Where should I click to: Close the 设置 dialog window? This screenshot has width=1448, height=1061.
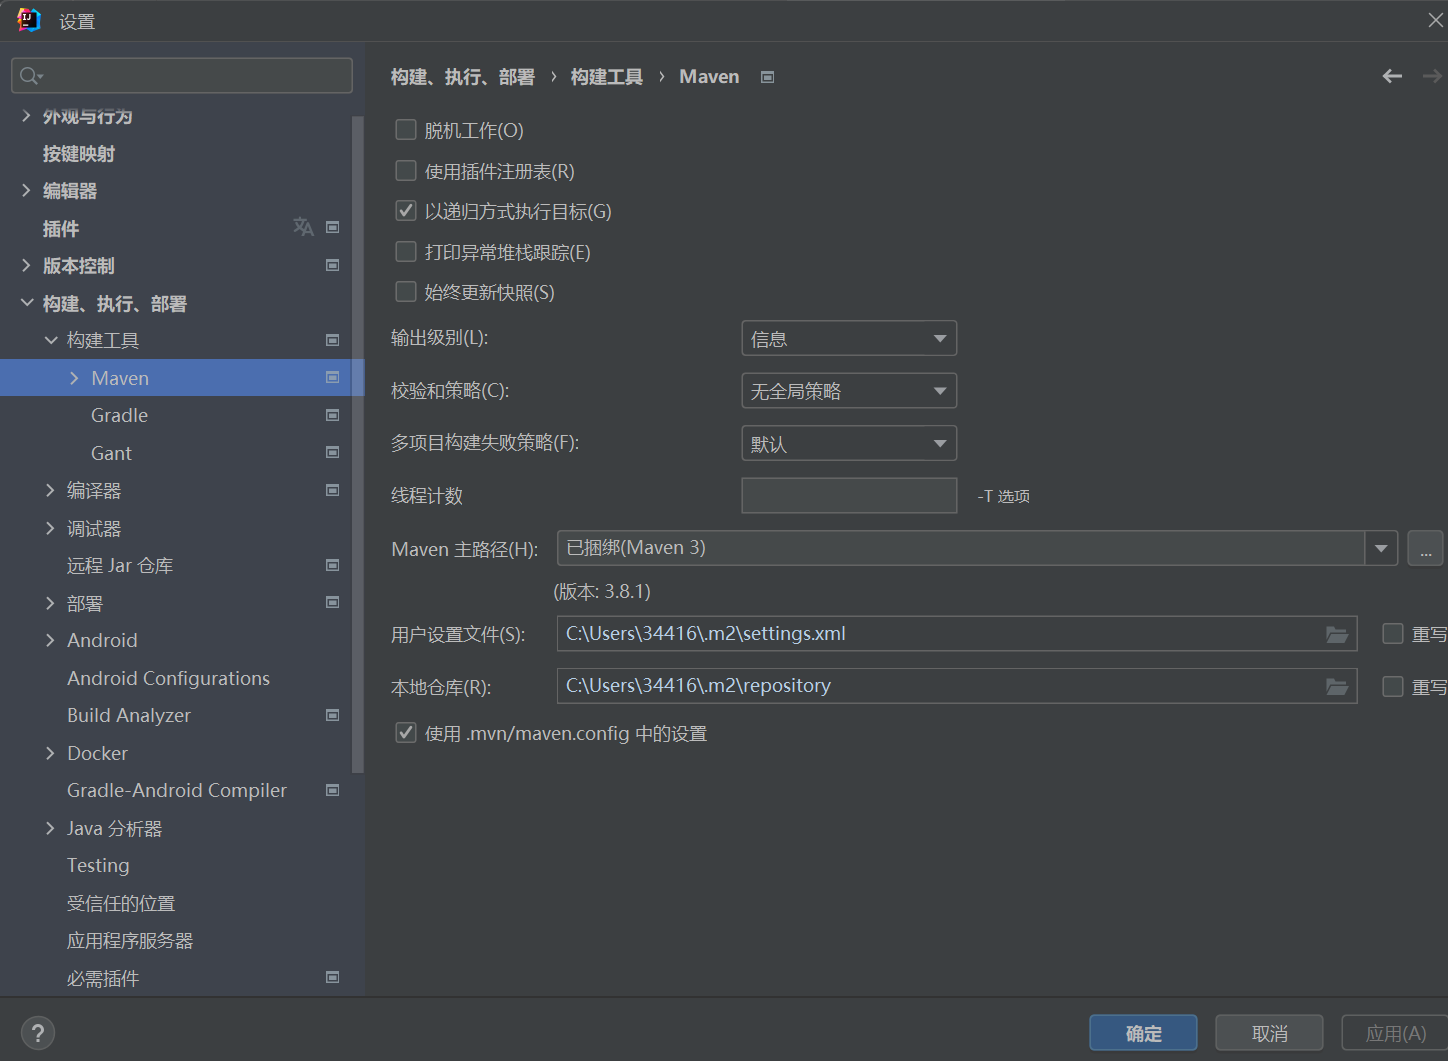pyautogui.click(x=1435, y=20)
